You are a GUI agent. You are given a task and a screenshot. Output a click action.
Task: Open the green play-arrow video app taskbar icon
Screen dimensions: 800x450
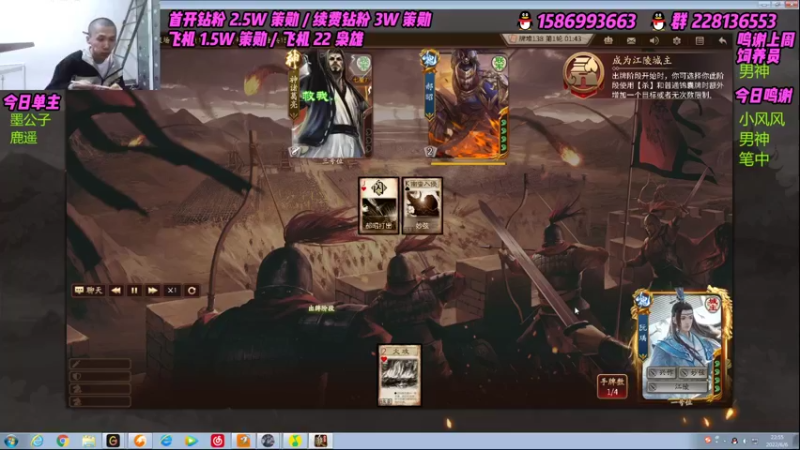pyautogui.click(x=191, y=441)
